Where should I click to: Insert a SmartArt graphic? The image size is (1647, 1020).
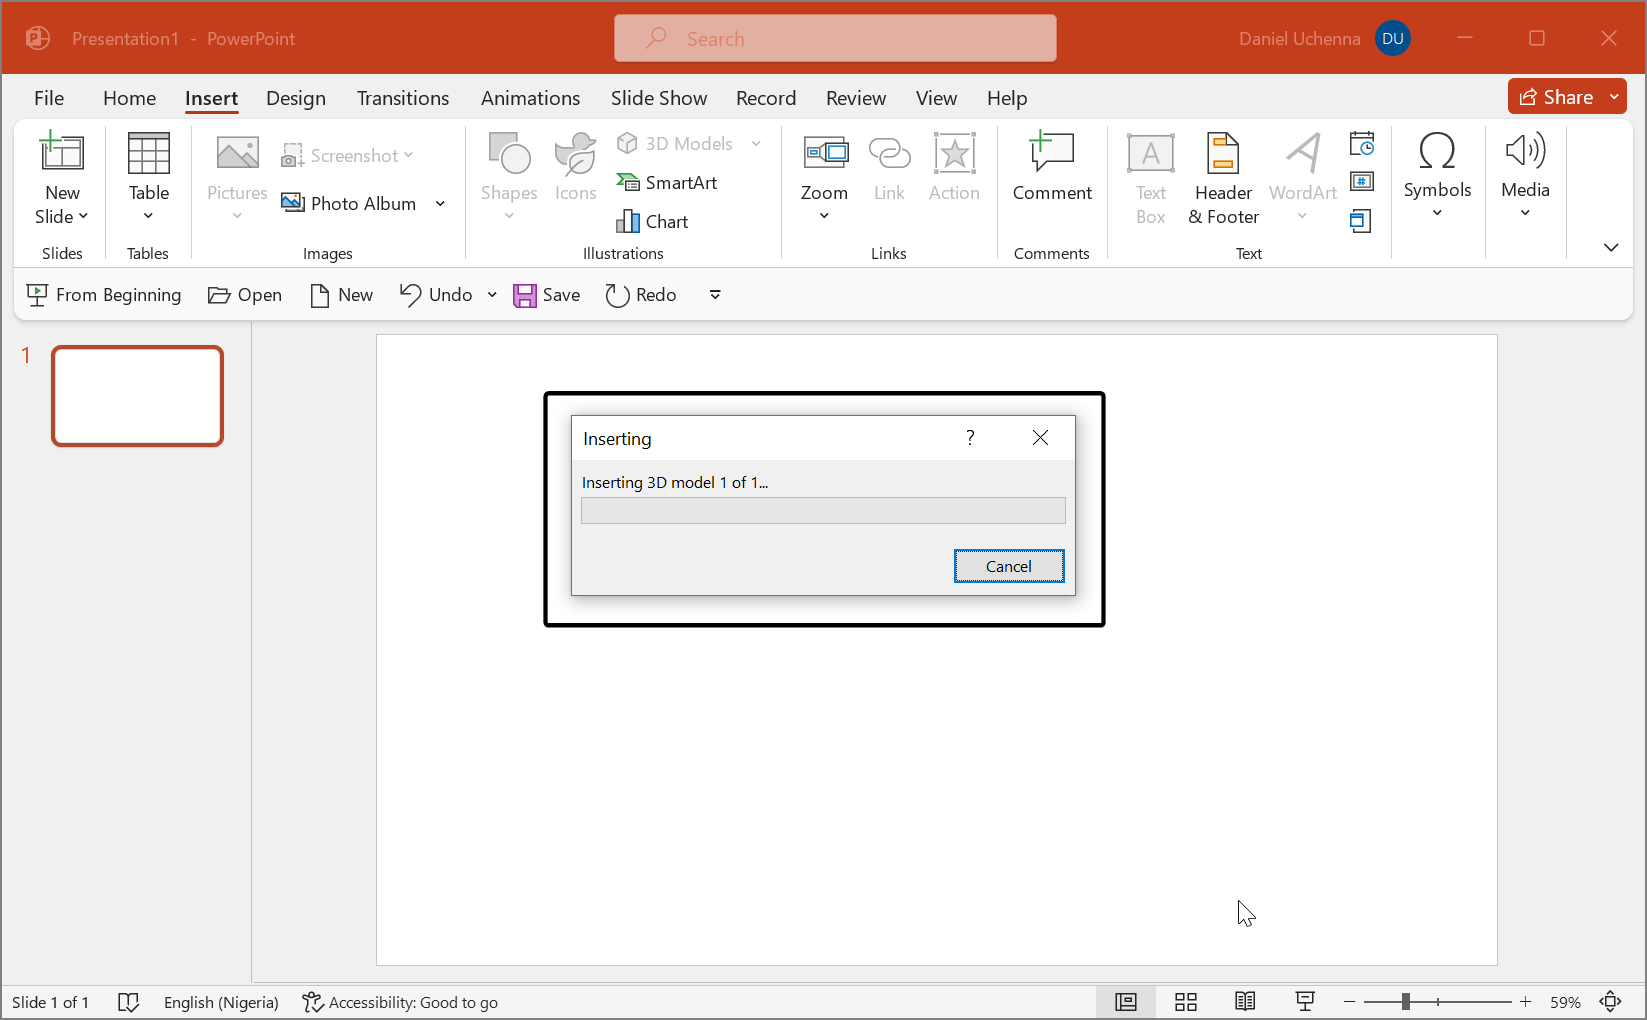667,182
